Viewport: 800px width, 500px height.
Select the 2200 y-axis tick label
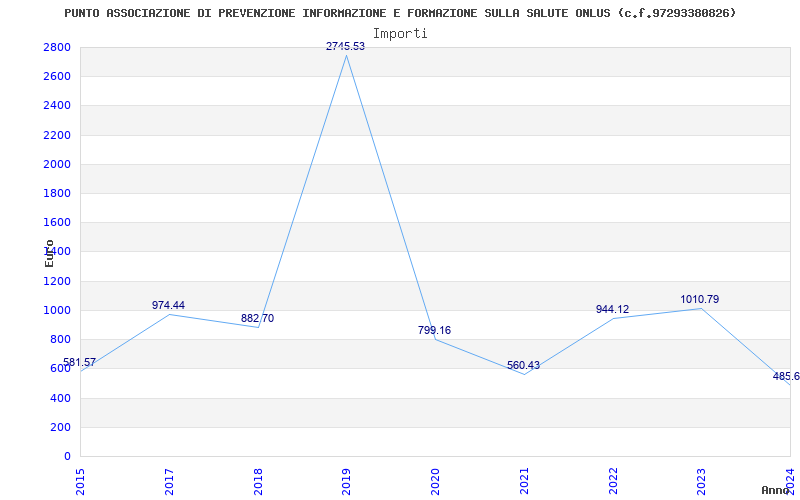[x=57, y=135]
